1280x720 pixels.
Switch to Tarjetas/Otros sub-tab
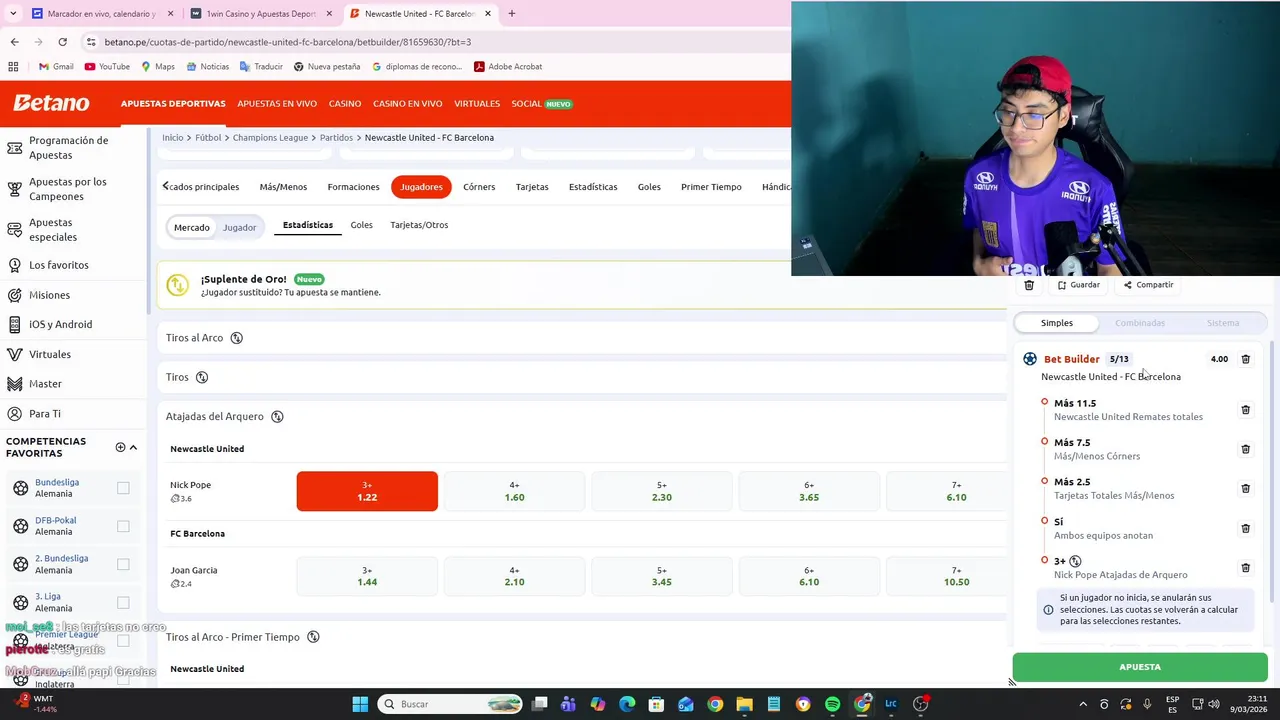[x=419, y=225]
